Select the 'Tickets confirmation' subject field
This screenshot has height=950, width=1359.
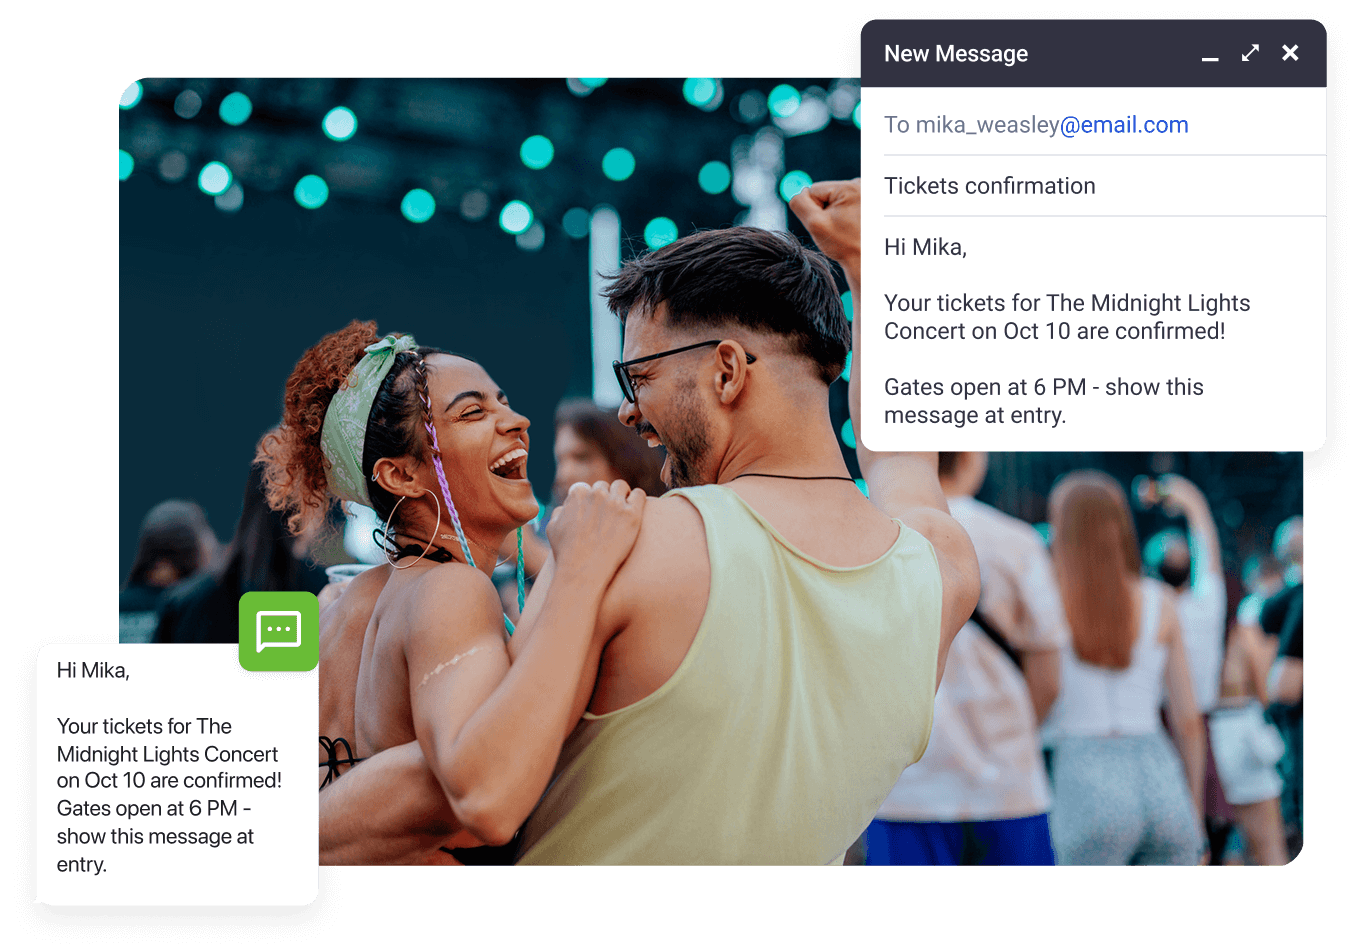(x=989, y=186)
